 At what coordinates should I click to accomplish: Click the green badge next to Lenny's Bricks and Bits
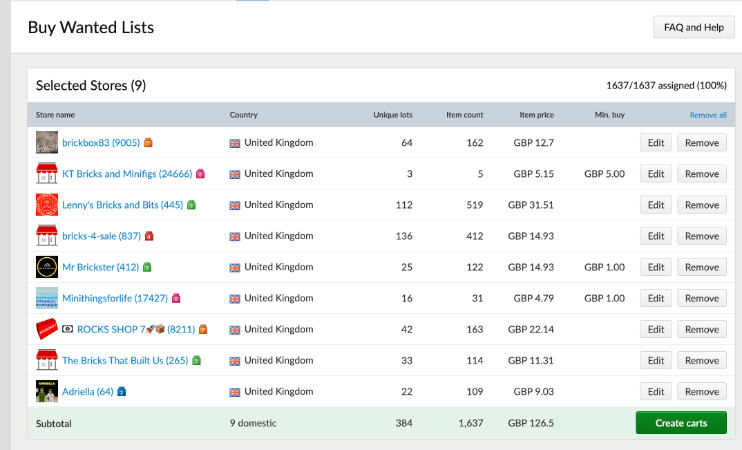pos(191,205)
